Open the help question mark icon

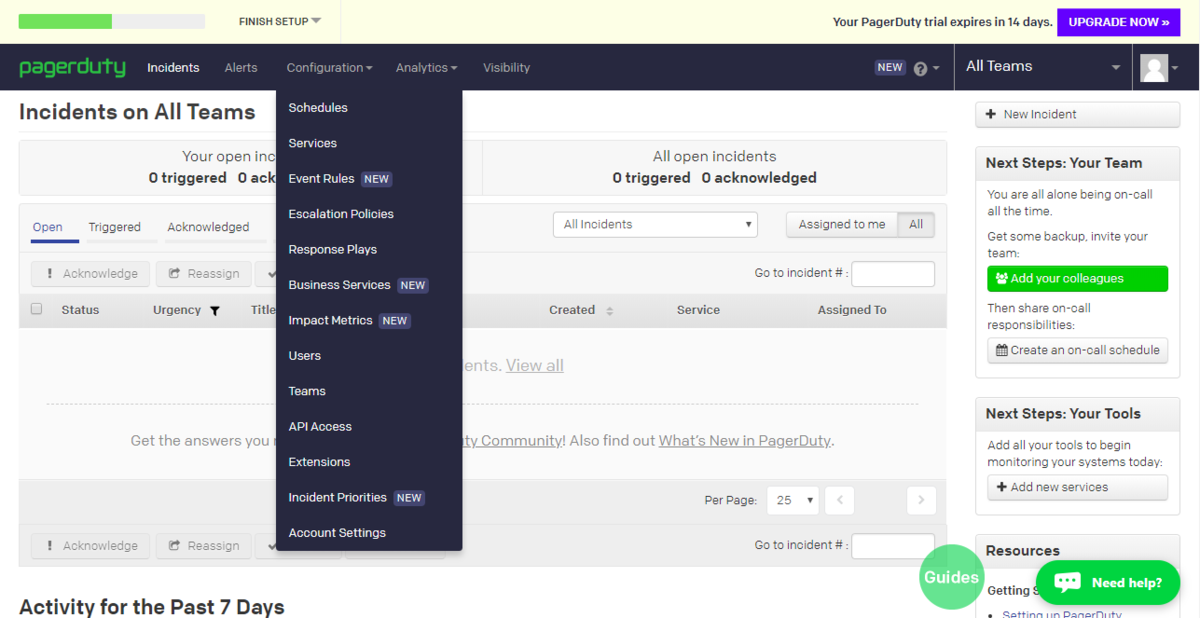(920, 68)
